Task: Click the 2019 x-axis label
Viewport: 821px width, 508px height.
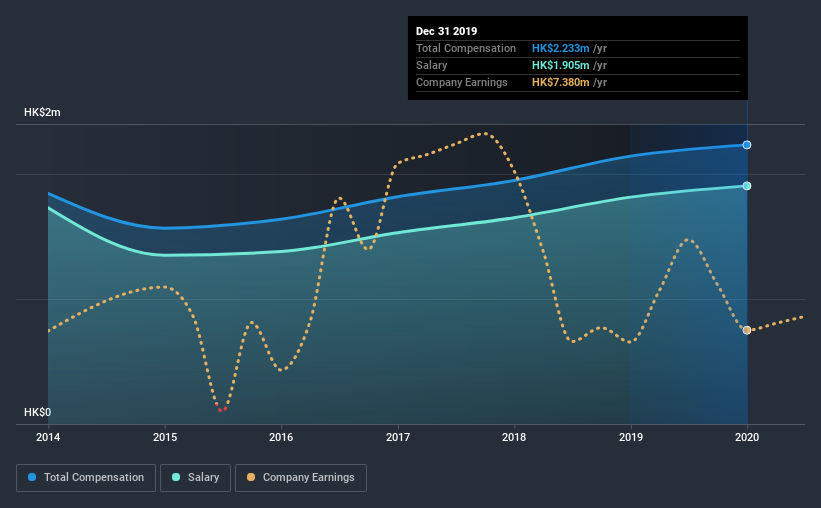Action: 631,437
